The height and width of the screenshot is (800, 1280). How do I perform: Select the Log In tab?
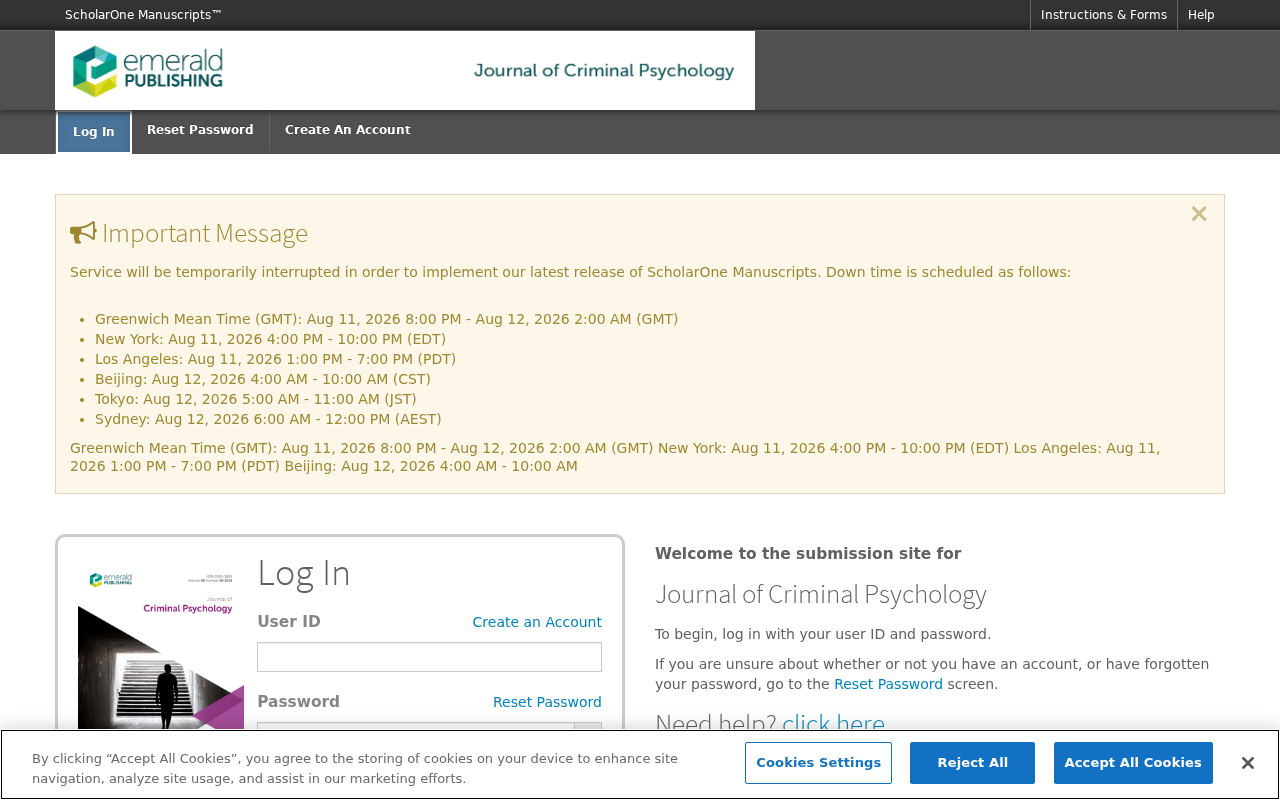pyautogui.click(x=94, y=132)
